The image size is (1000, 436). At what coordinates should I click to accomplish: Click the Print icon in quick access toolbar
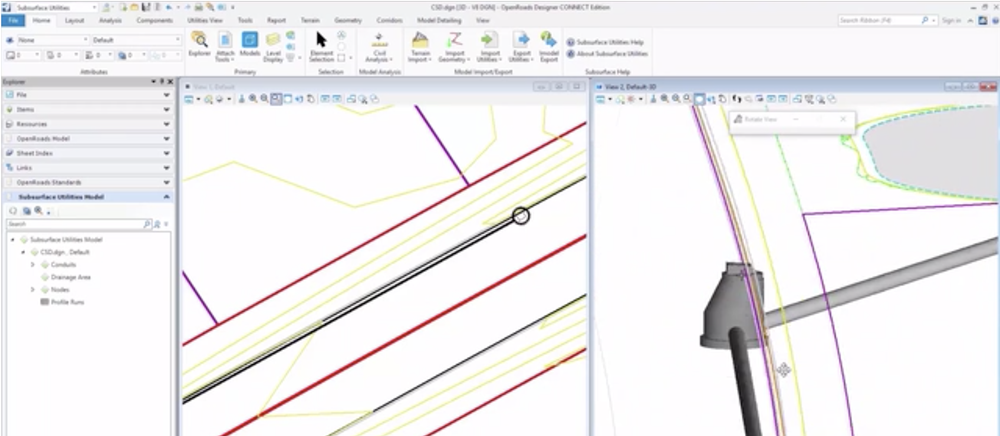click(199, 7)
